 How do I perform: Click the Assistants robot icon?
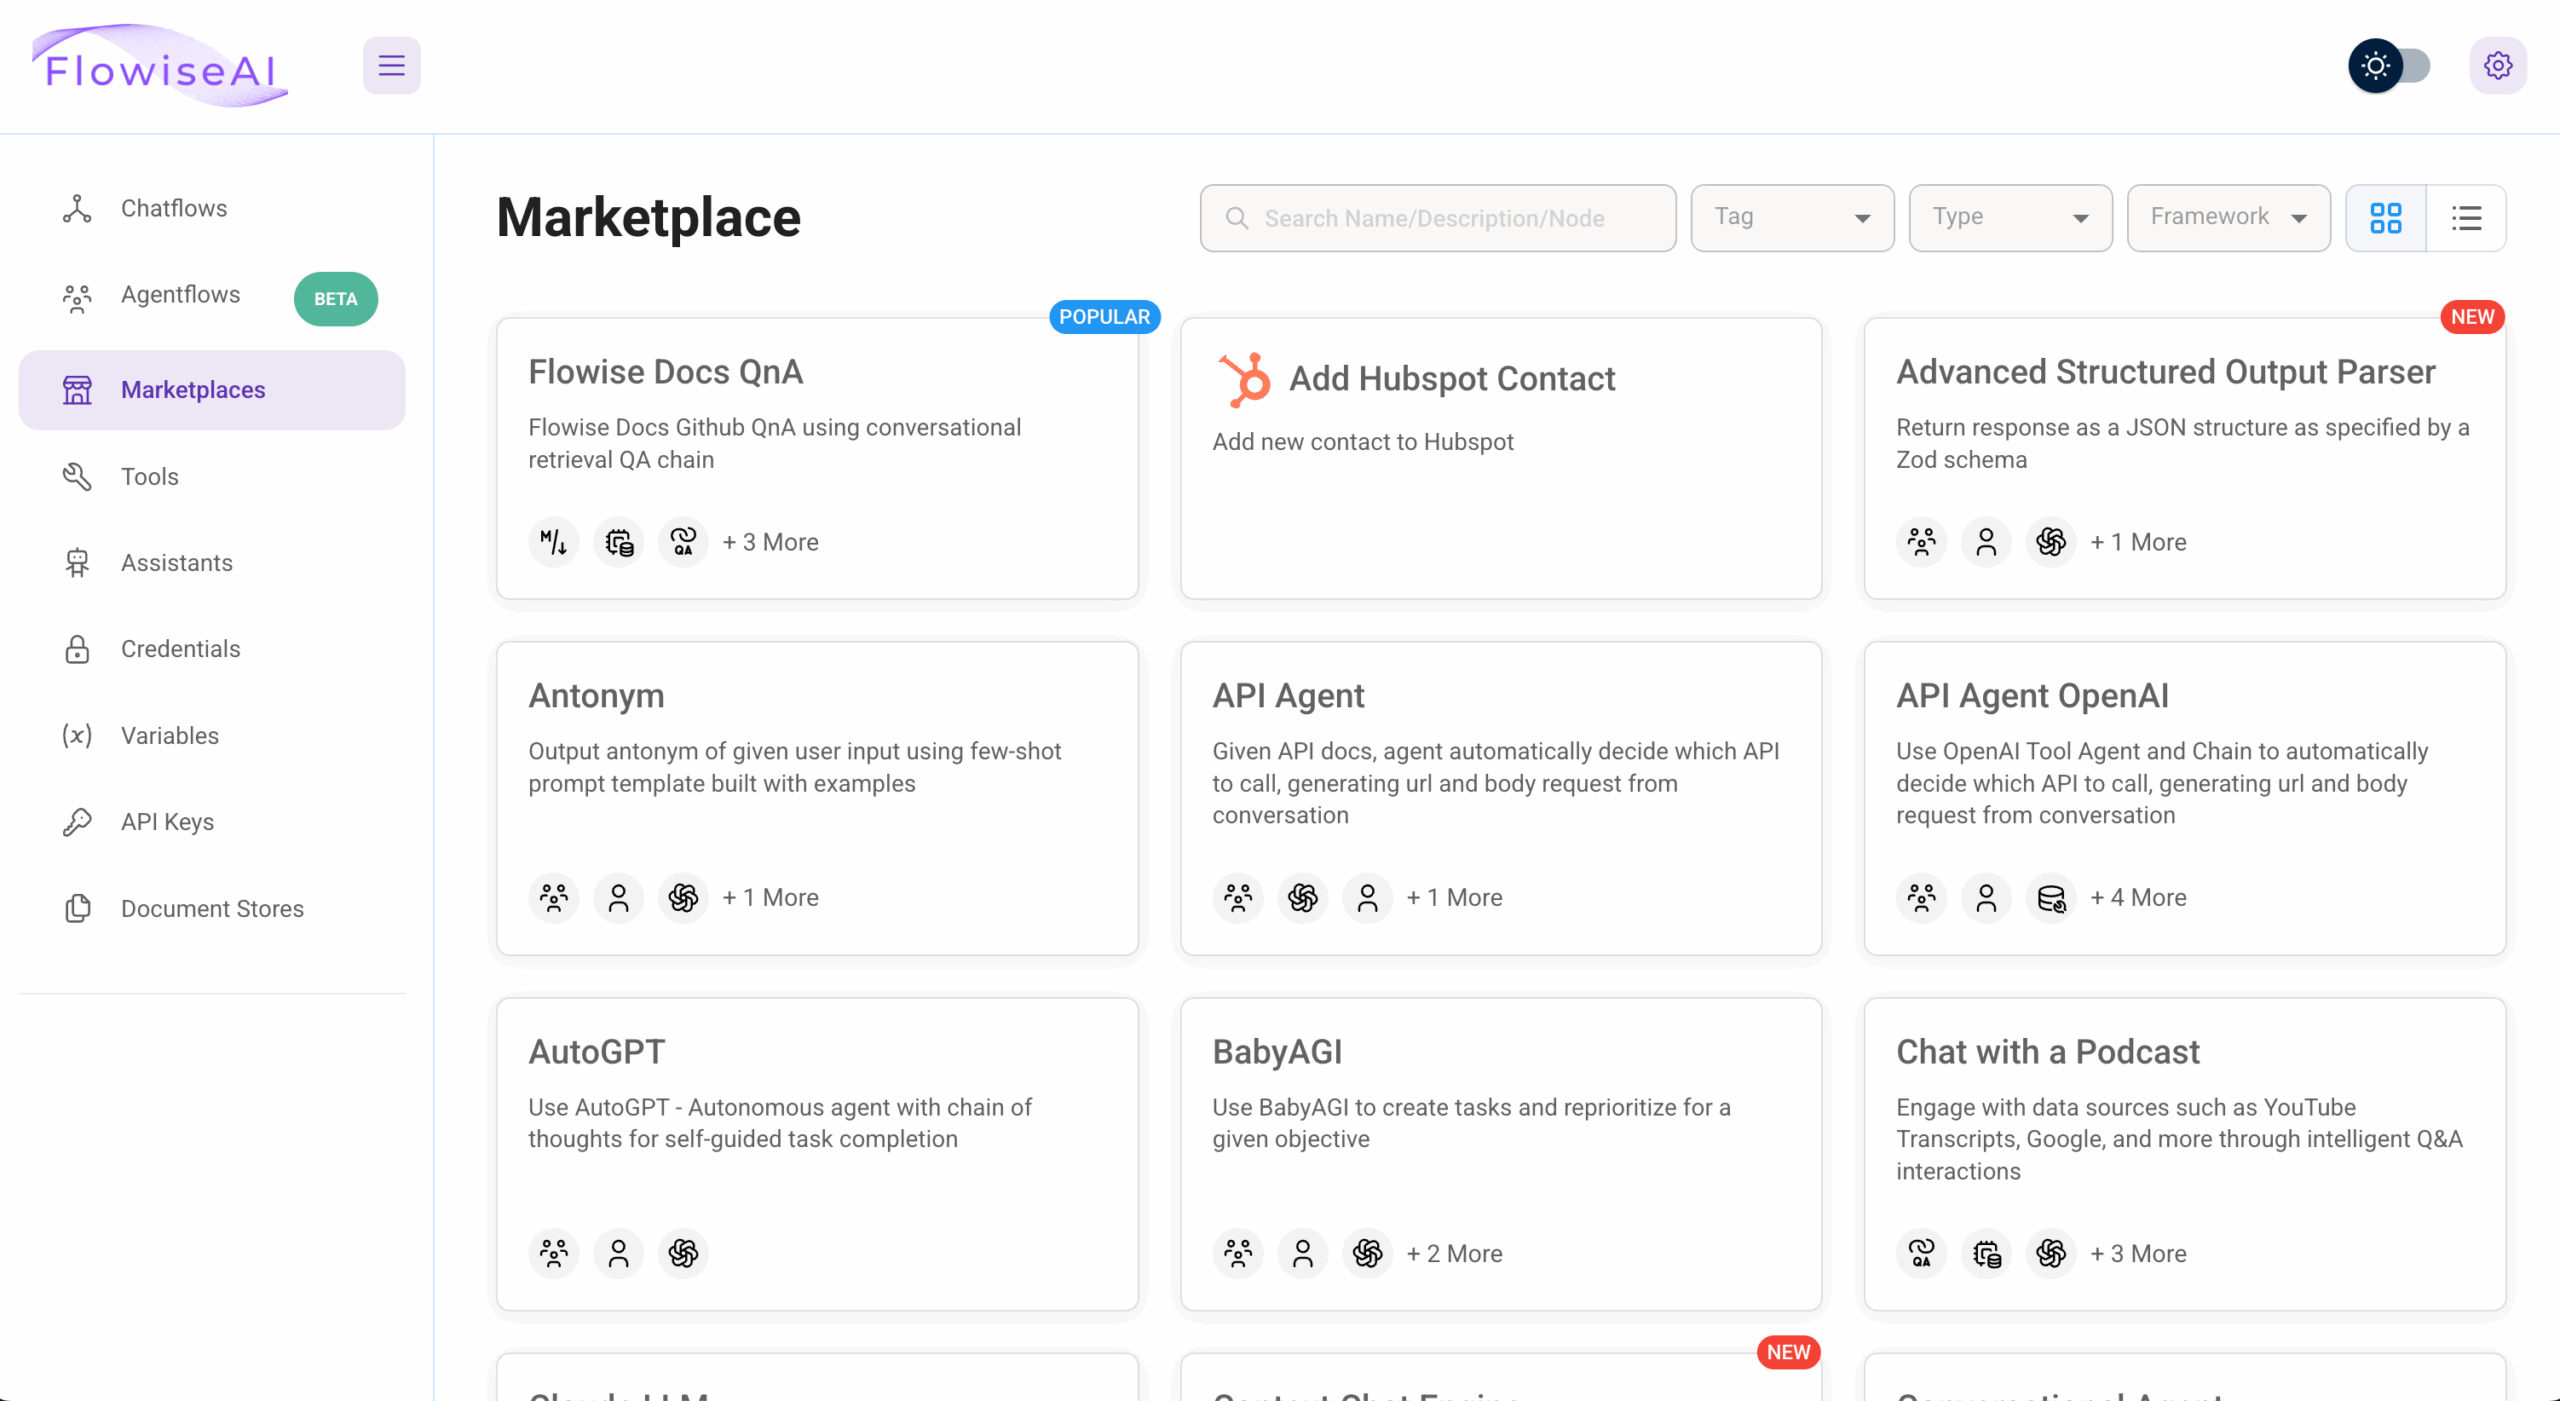tap(77, 563)
